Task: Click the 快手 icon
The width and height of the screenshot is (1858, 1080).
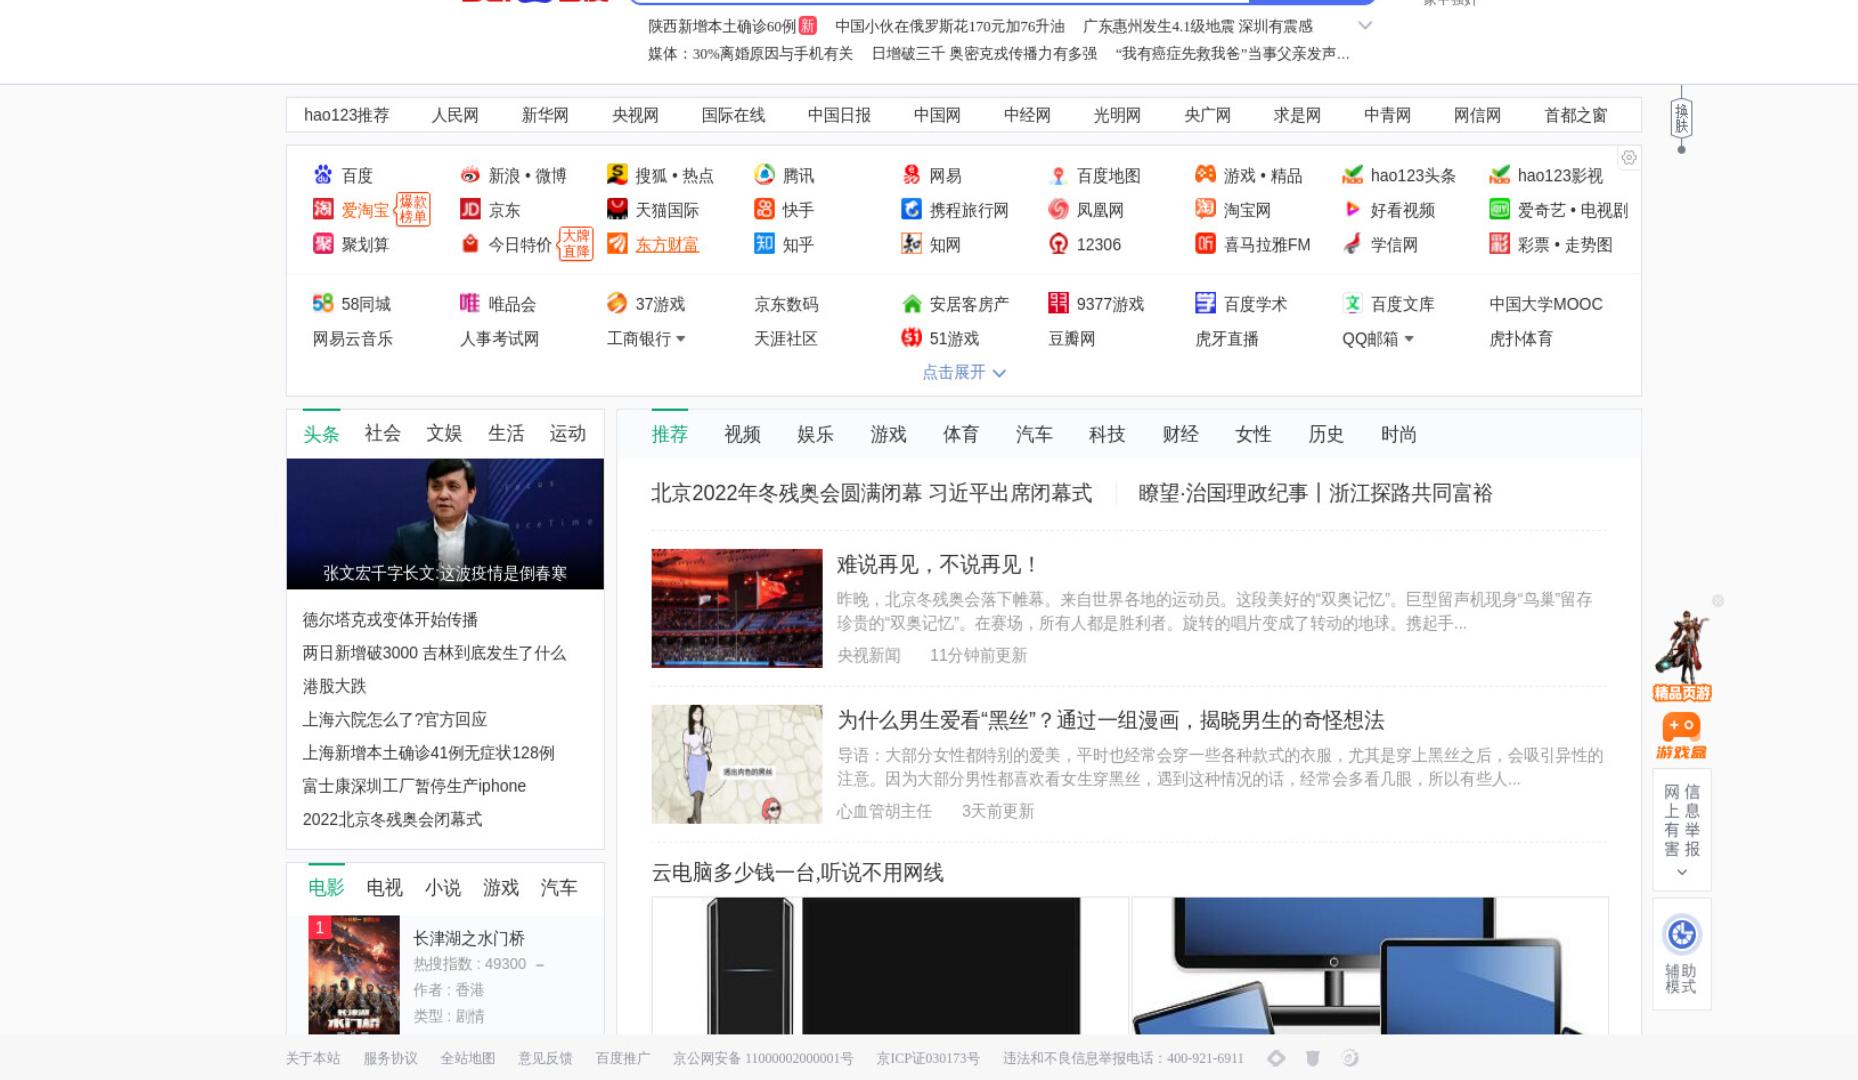Action: point(764,209)
